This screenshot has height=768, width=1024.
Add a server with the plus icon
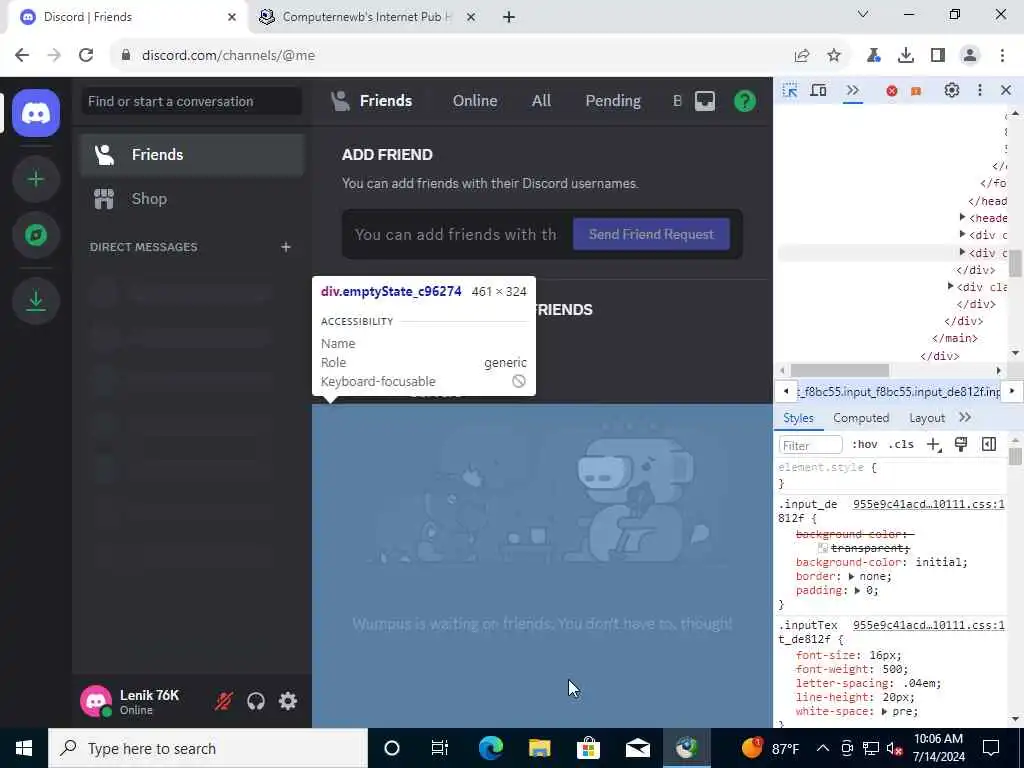coord(36,179)
